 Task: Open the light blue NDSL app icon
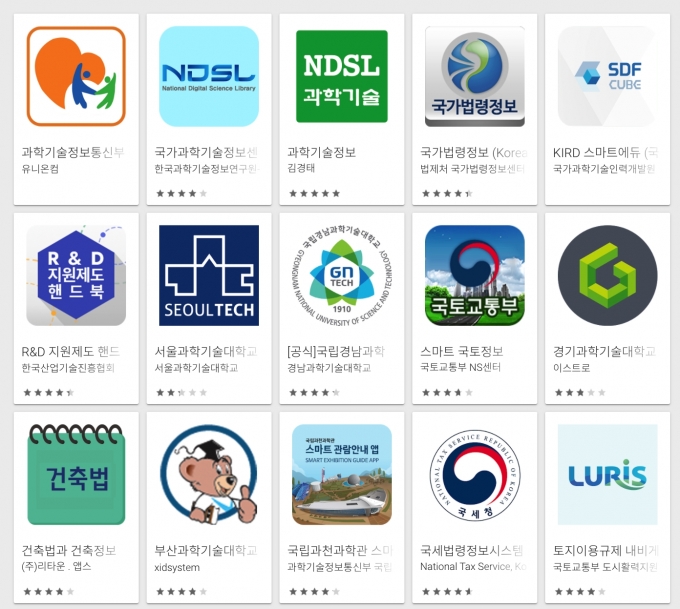(209, 76)
